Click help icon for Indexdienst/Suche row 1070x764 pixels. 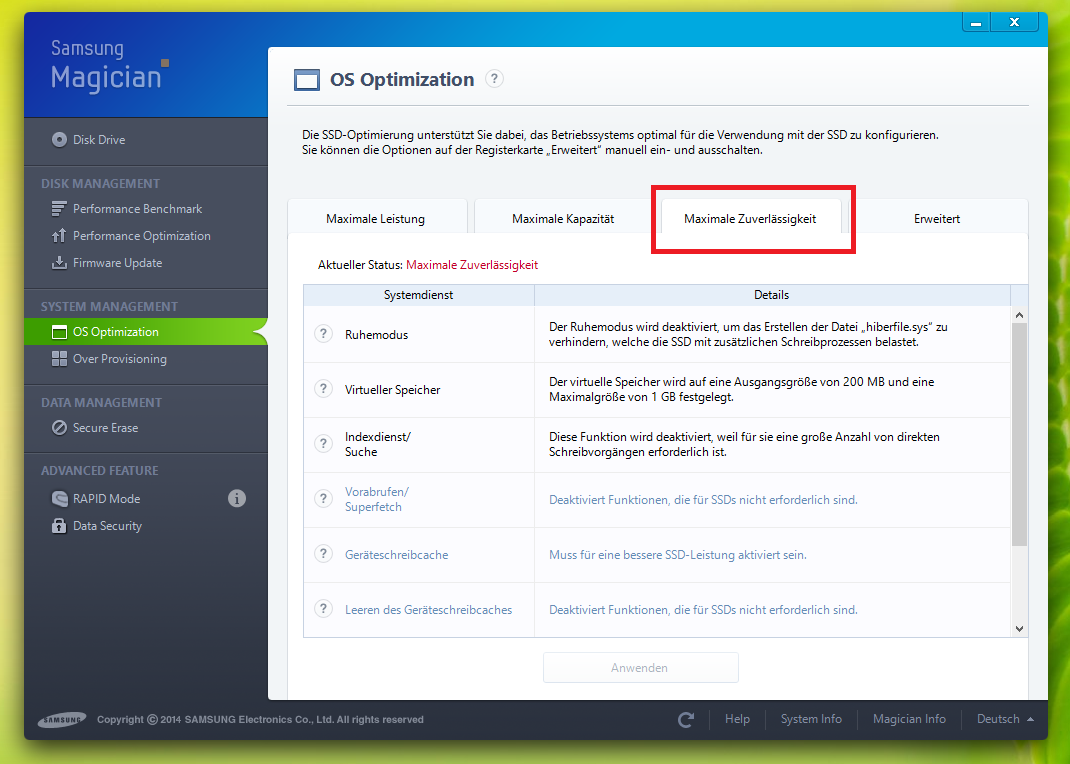click(323, 444)
